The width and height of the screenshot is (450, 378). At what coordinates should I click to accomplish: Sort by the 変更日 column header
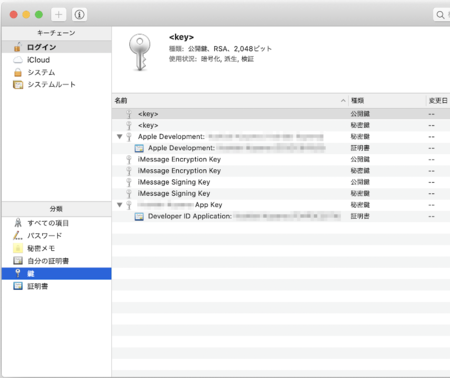pos(438,101)
